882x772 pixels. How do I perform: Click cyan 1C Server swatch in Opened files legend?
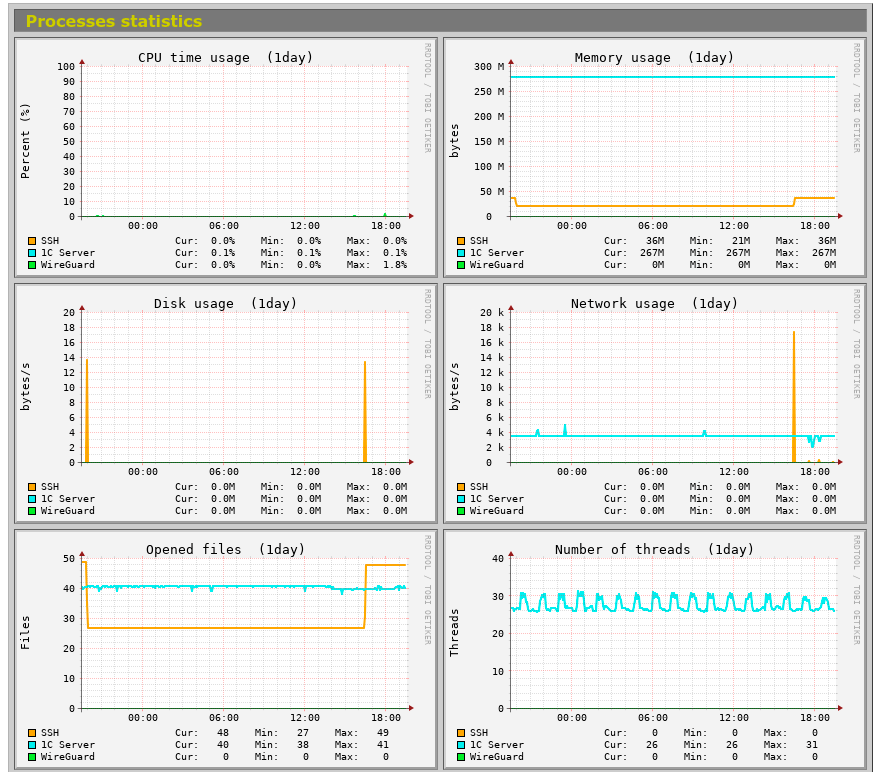coord(32,745)
